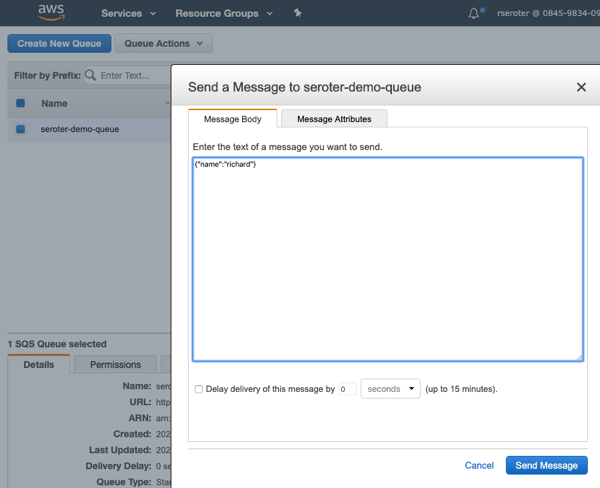Image resolution: width=600 pixels, height=488 pixels.
Task: Choose delay unit from seconds dropdown
Action: pos(390,389)
